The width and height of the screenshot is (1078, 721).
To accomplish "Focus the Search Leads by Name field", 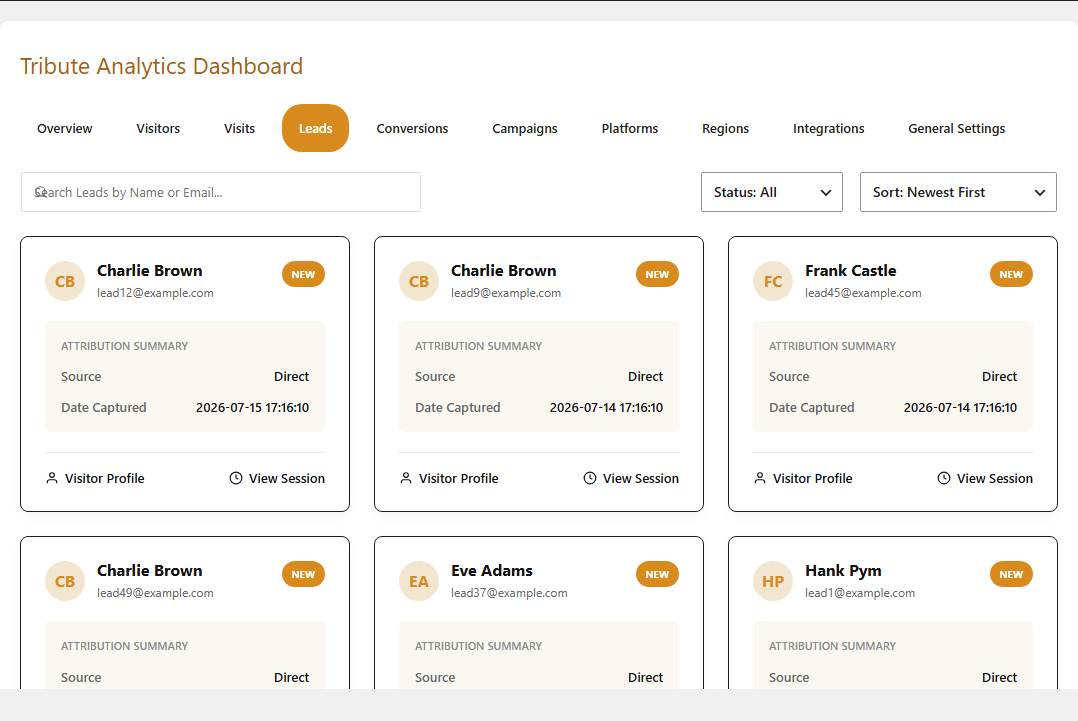I will click(221, 192).
